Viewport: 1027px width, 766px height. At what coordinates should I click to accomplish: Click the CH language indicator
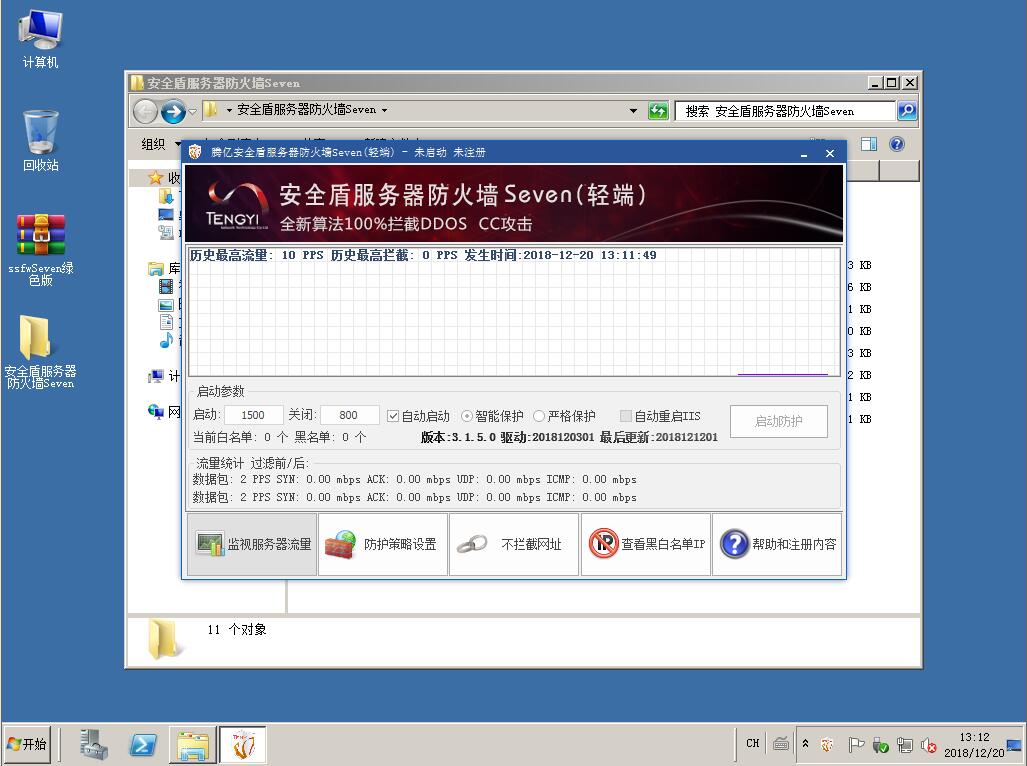click(753, 744)
